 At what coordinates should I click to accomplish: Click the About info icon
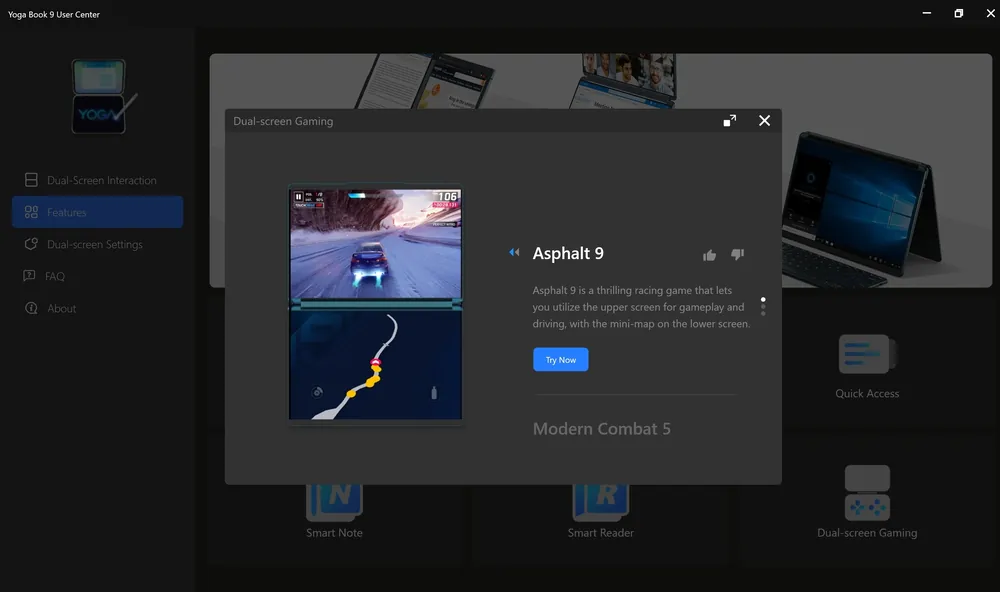[x=31, y=308]
